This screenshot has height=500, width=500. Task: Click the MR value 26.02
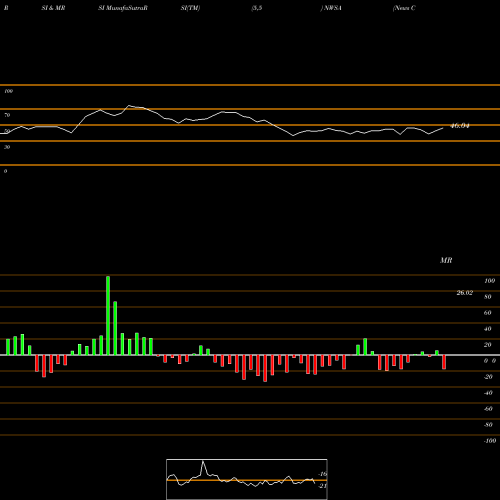(465, 293)
